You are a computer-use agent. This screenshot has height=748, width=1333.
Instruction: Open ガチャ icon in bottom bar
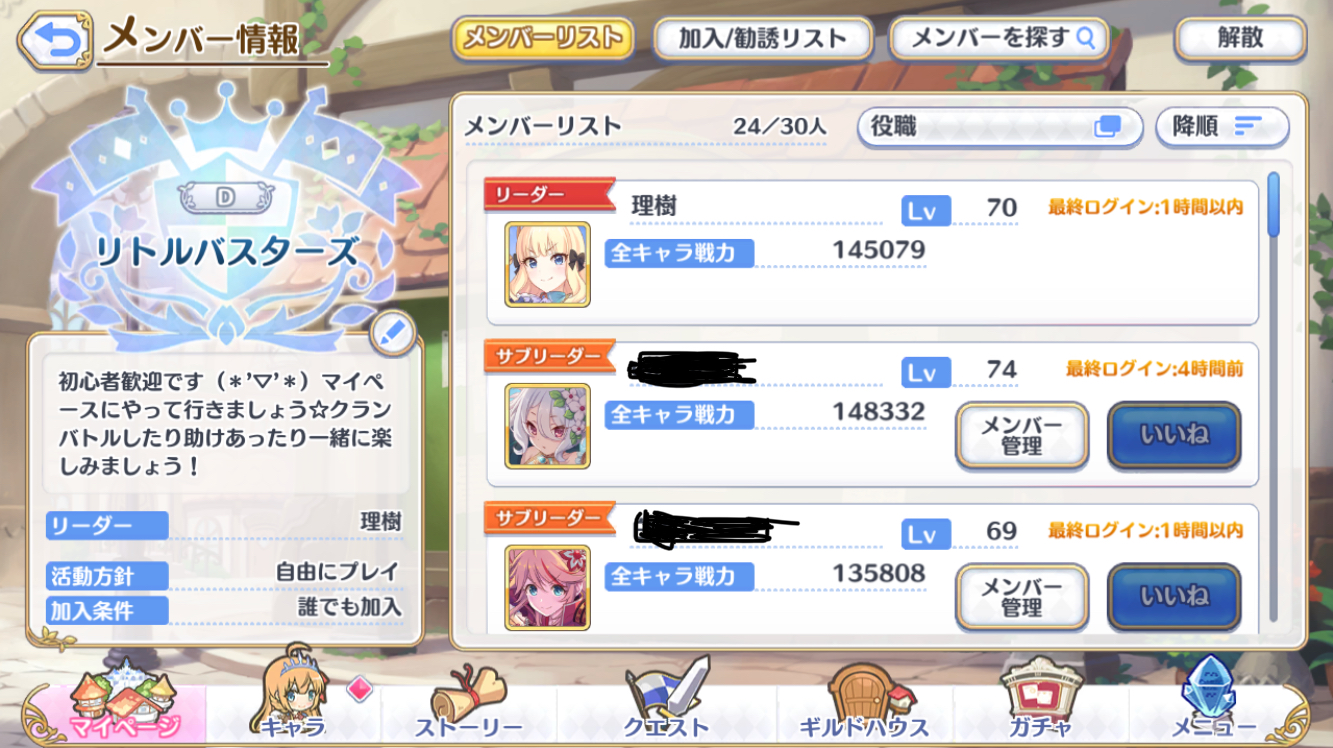(1040, 700)
